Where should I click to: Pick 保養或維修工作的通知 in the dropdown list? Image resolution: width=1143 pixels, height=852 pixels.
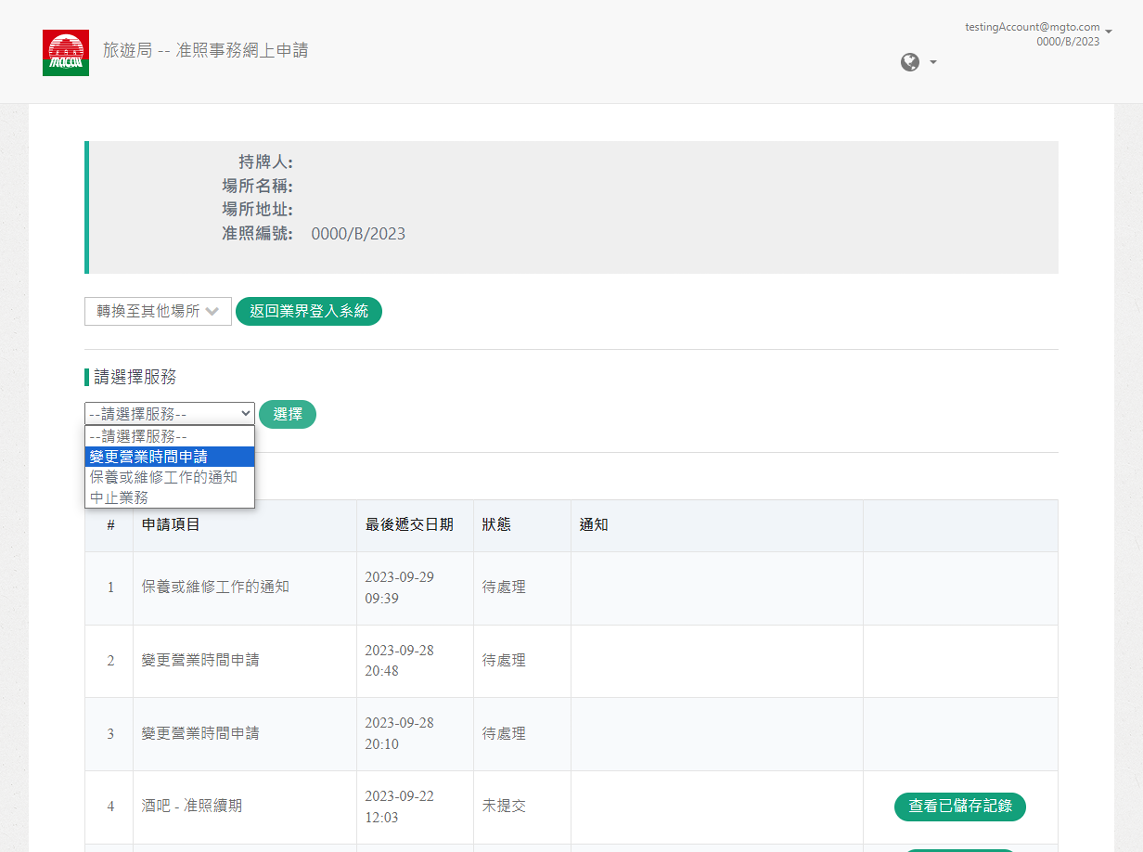tap(163, 477)
